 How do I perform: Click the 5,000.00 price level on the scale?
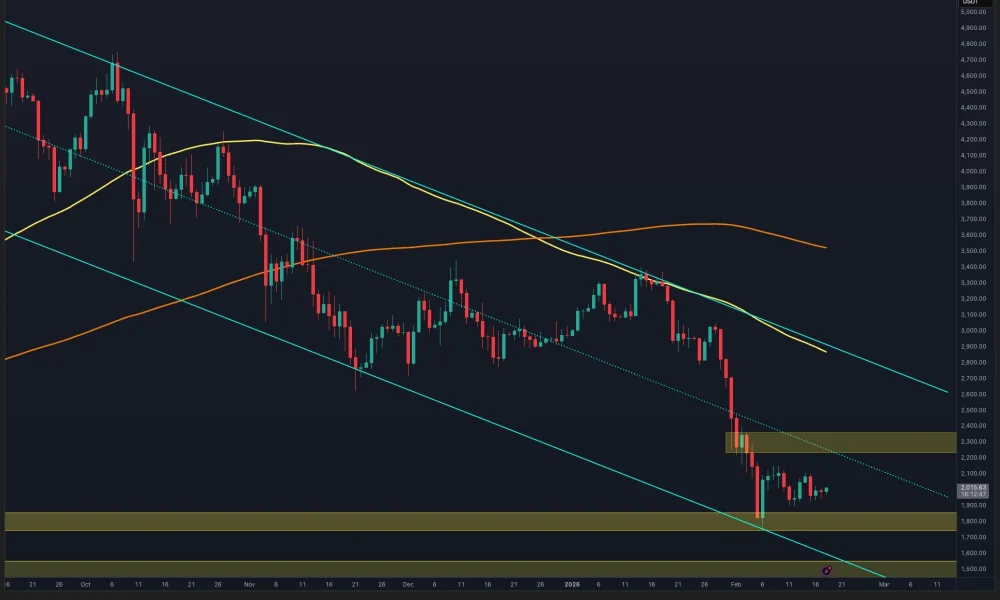click(971, 13)
